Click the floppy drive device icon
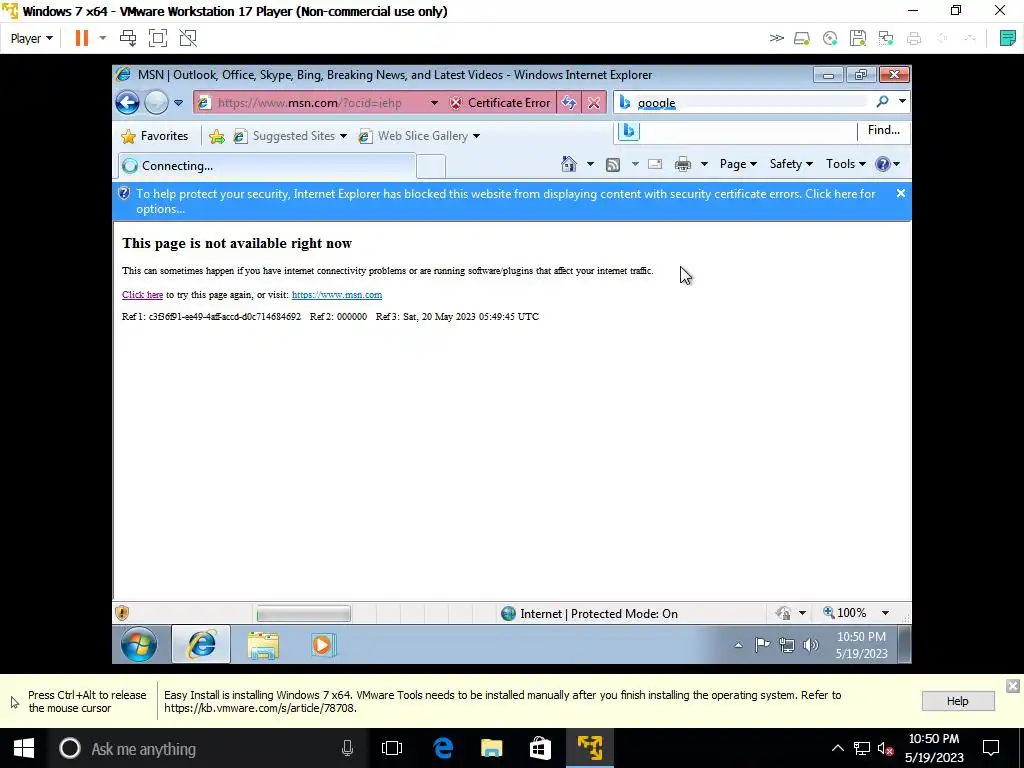Screen dimensions: 1024x768 (858, 38)
